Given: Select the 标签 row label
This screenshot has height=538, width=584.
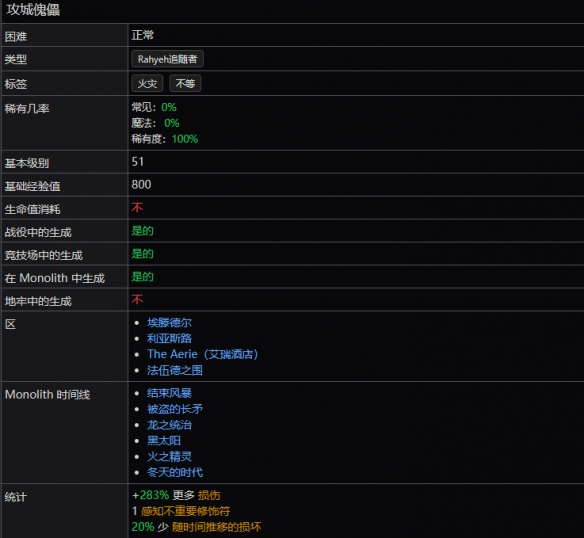Looking at the screenshot, I should pyautogui.click(x=16, y=84).
